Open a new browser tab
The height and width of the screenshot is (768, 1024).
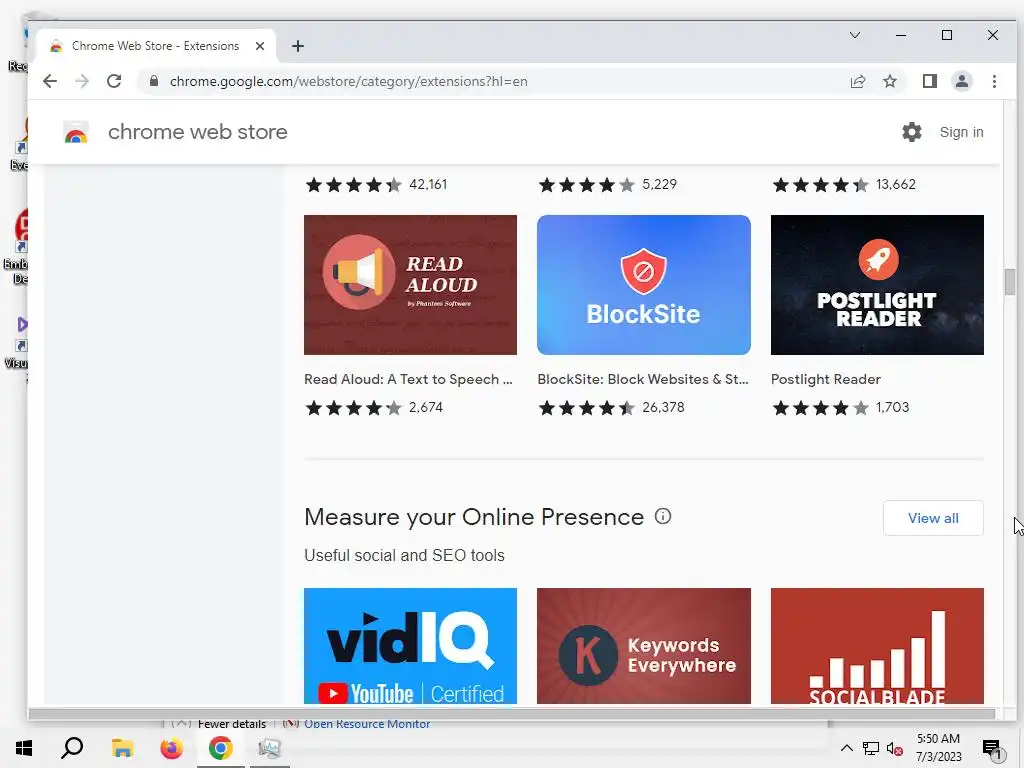[x=298, y=46]
